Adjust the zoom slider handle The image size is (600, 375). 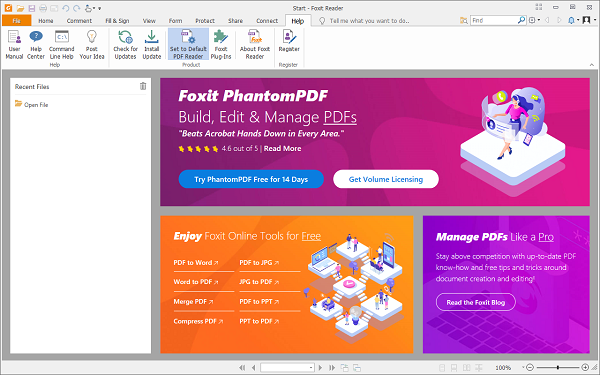pyautogui.click(x=558, y=367)
